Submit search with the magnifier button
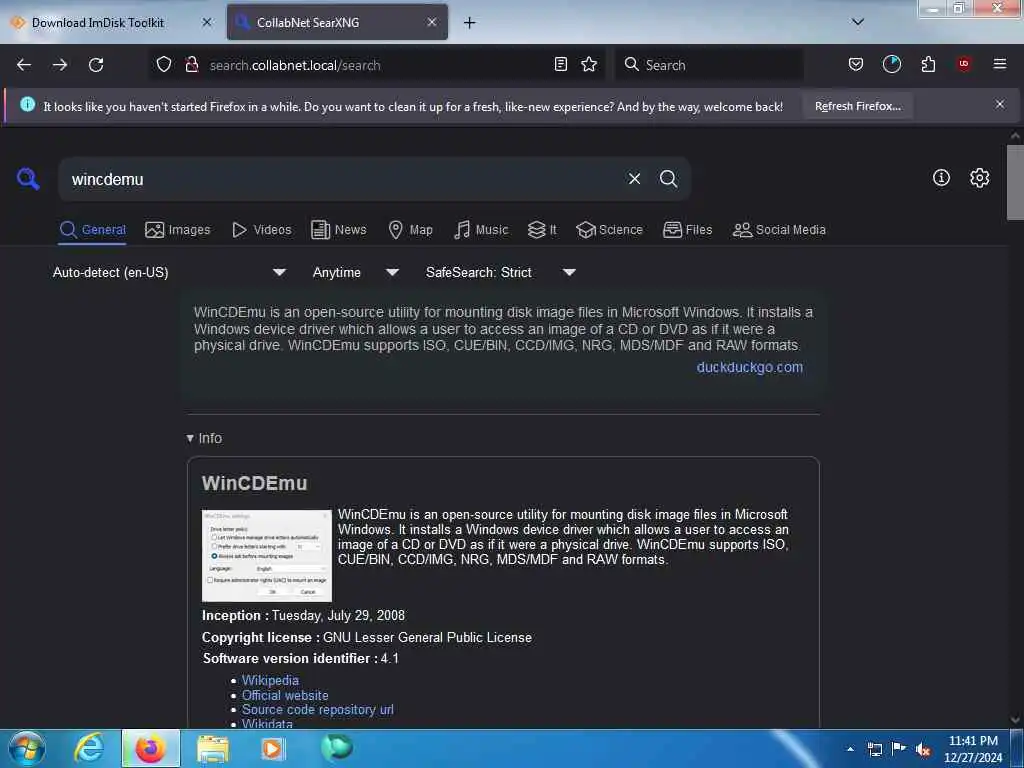Screen dimensions: 1024x768 click(x=668, y=178)
